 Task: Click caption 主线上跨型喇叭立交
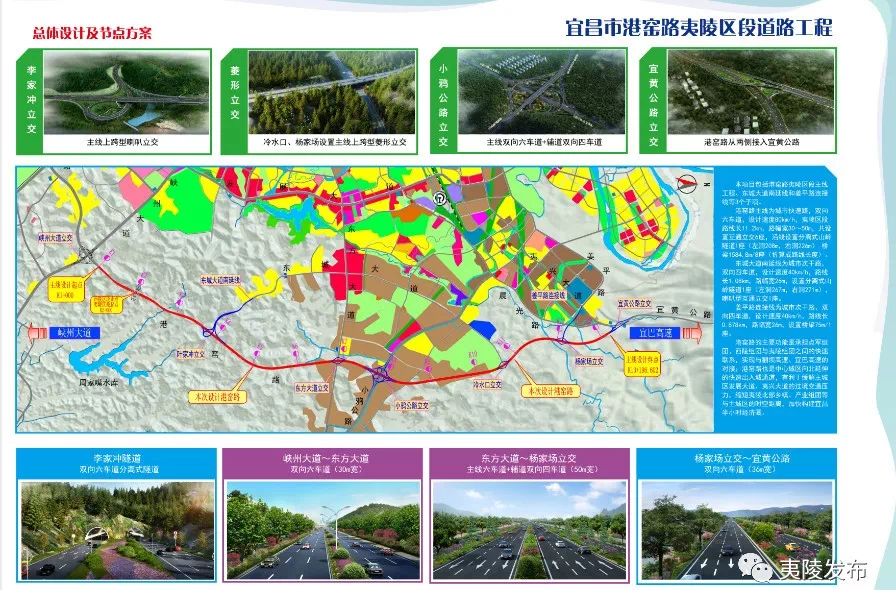point(122,142)
